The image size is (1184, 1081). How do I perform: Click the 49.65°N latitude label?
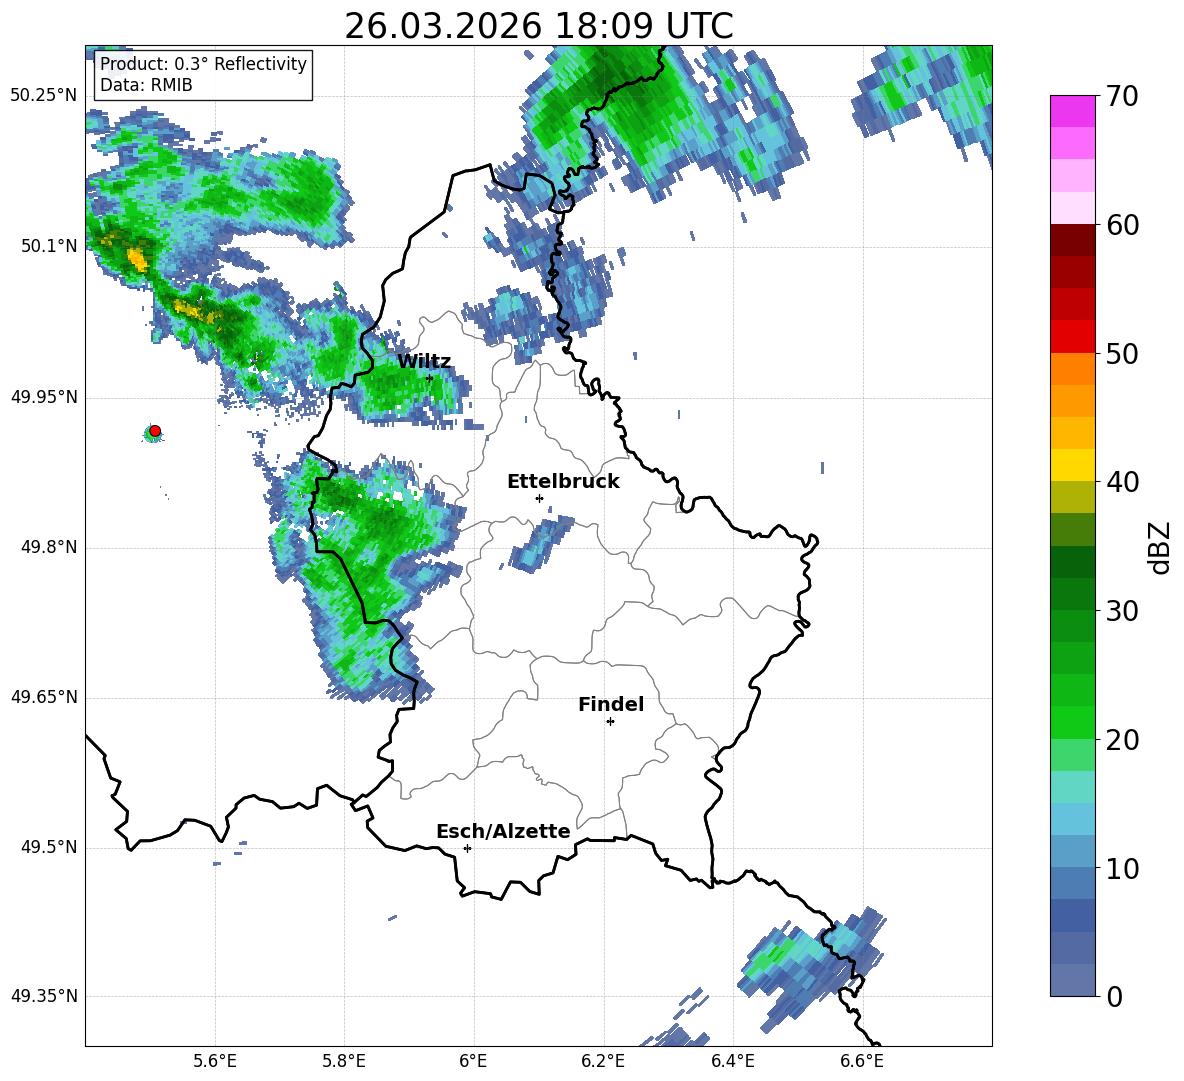point(44,697)
